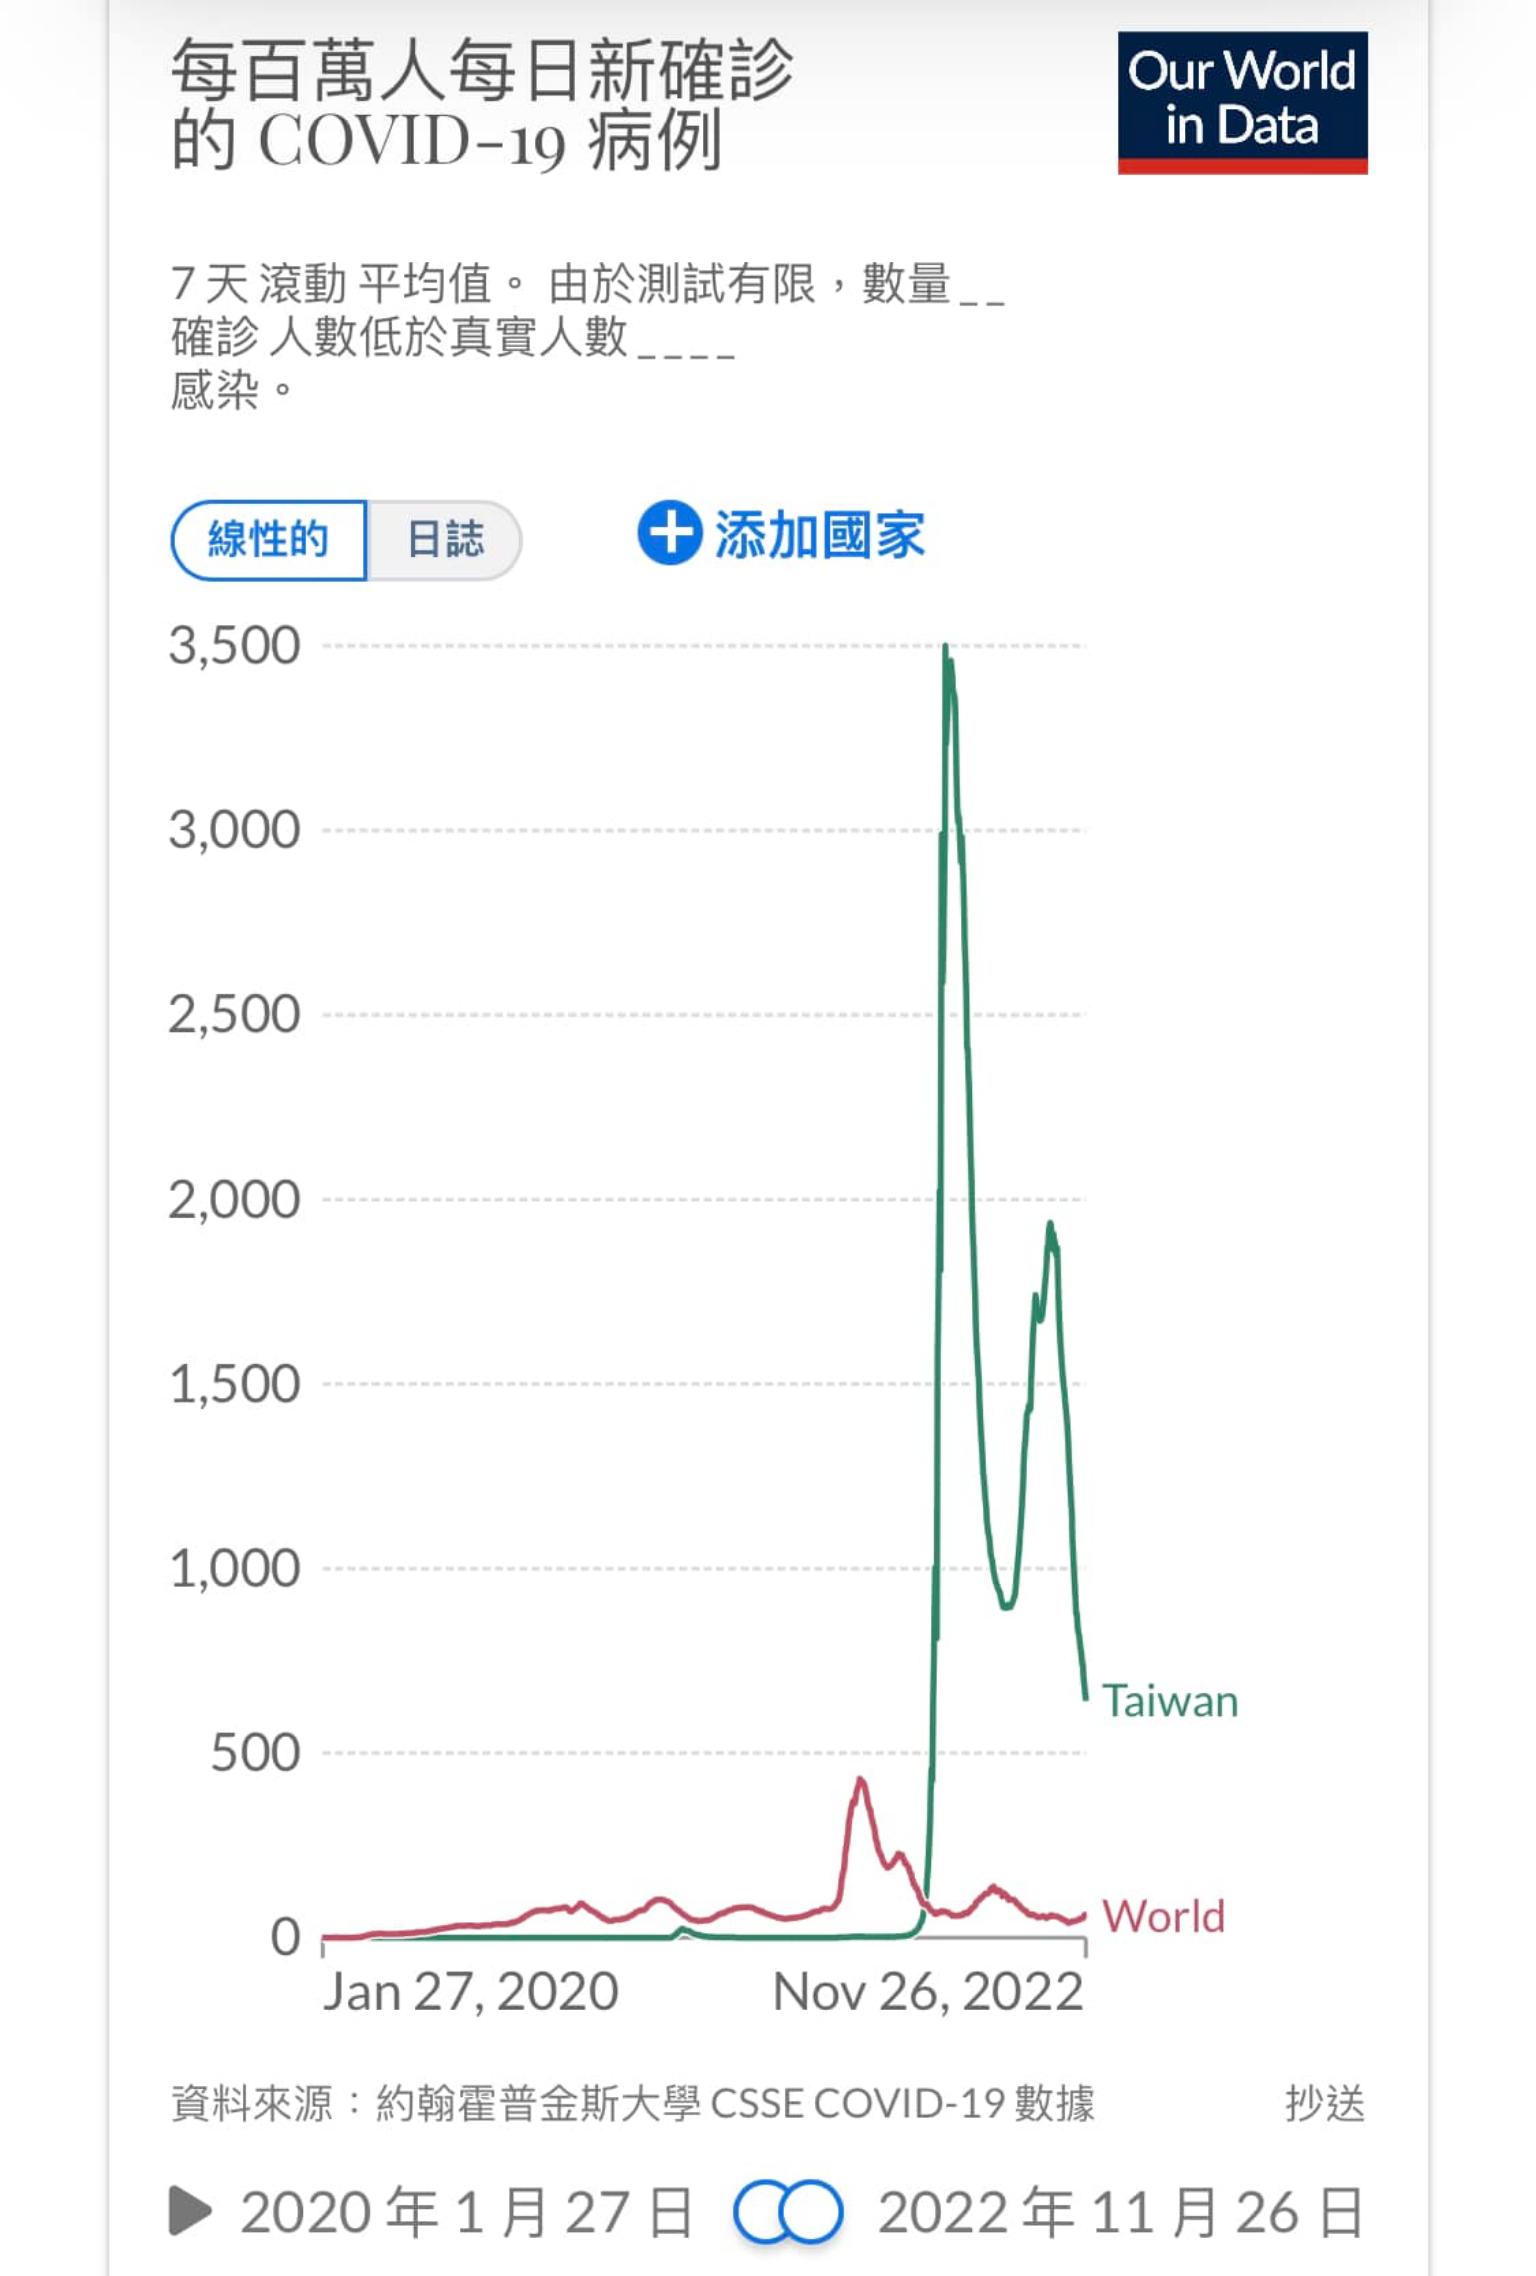Click the Taiwan second wave peak

(1050, 1225)
